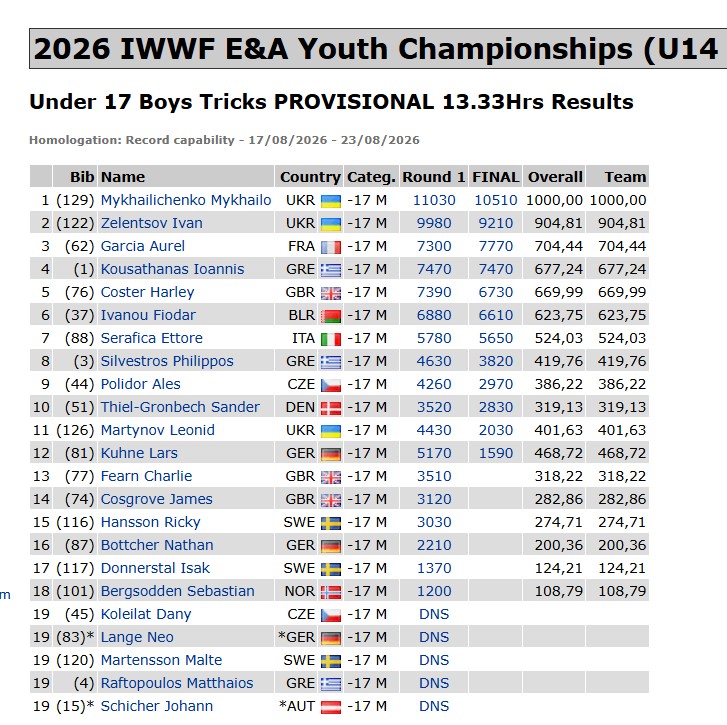Open Martynov Leonid's Round 1 score 4430
Screen dimensions: 727x725
pos(434,430)
